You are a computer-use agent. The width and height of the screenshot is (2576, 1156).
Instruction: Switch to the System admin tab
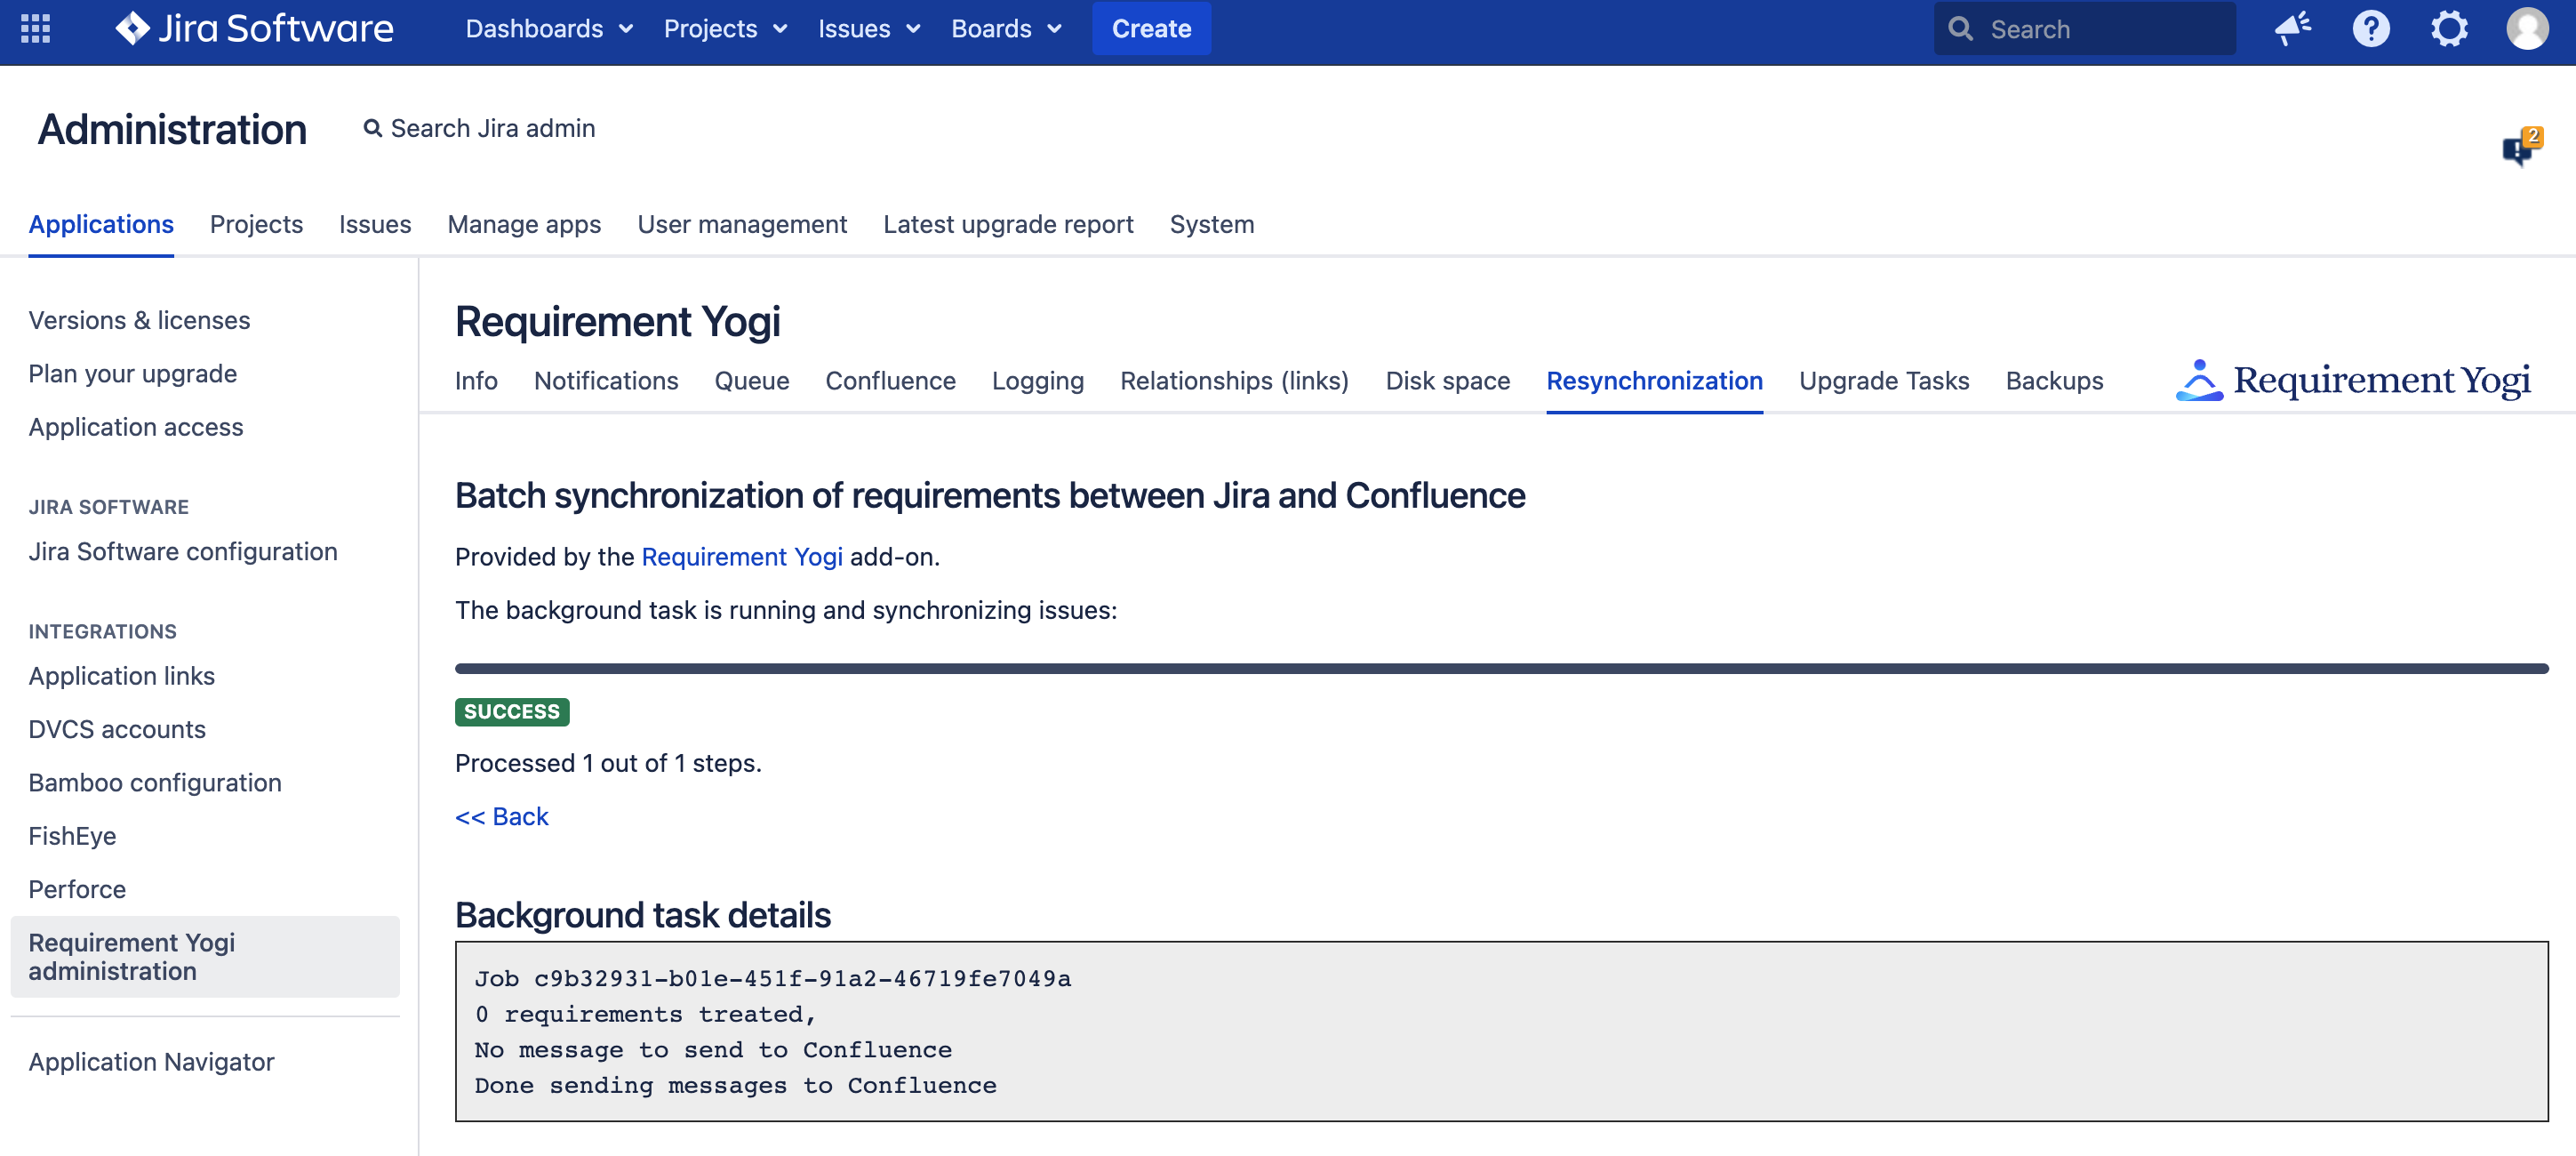click(1211, 224)
